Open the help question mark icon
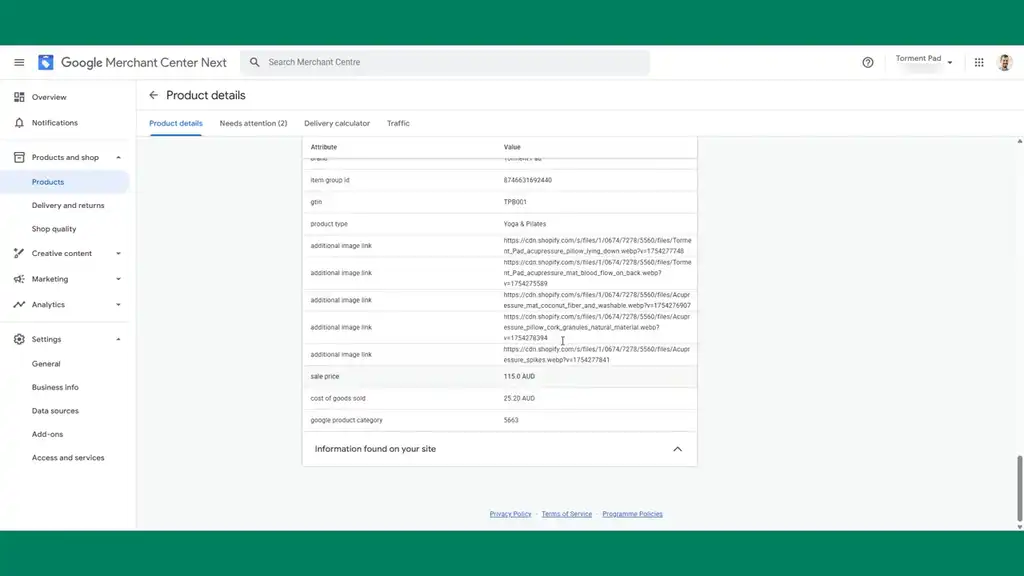The width and height of the screenshot is (1024, 576). [867, 62]
